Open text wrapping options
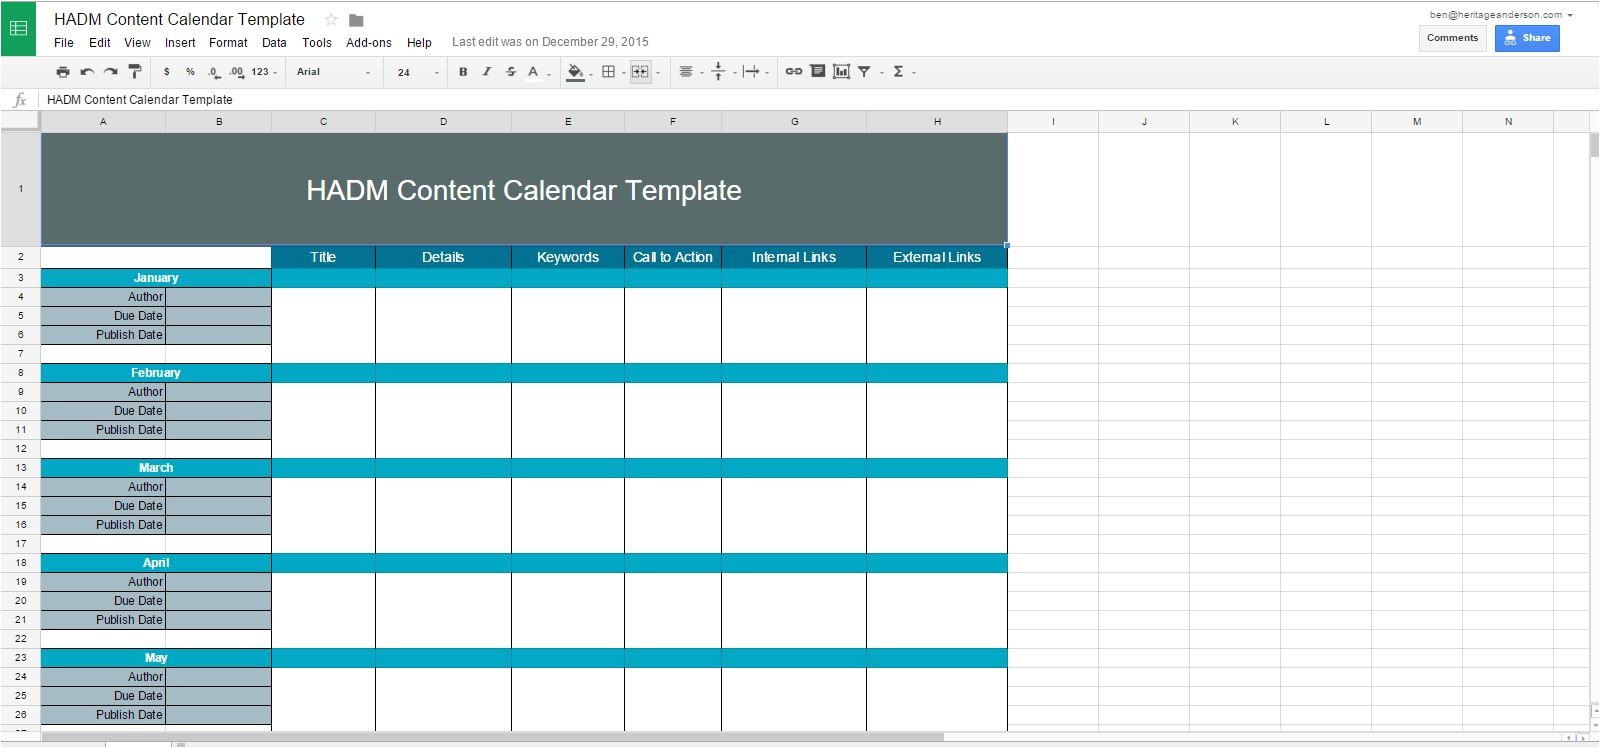The width and height of the screenshot is (1600, 748). point(755,72)
